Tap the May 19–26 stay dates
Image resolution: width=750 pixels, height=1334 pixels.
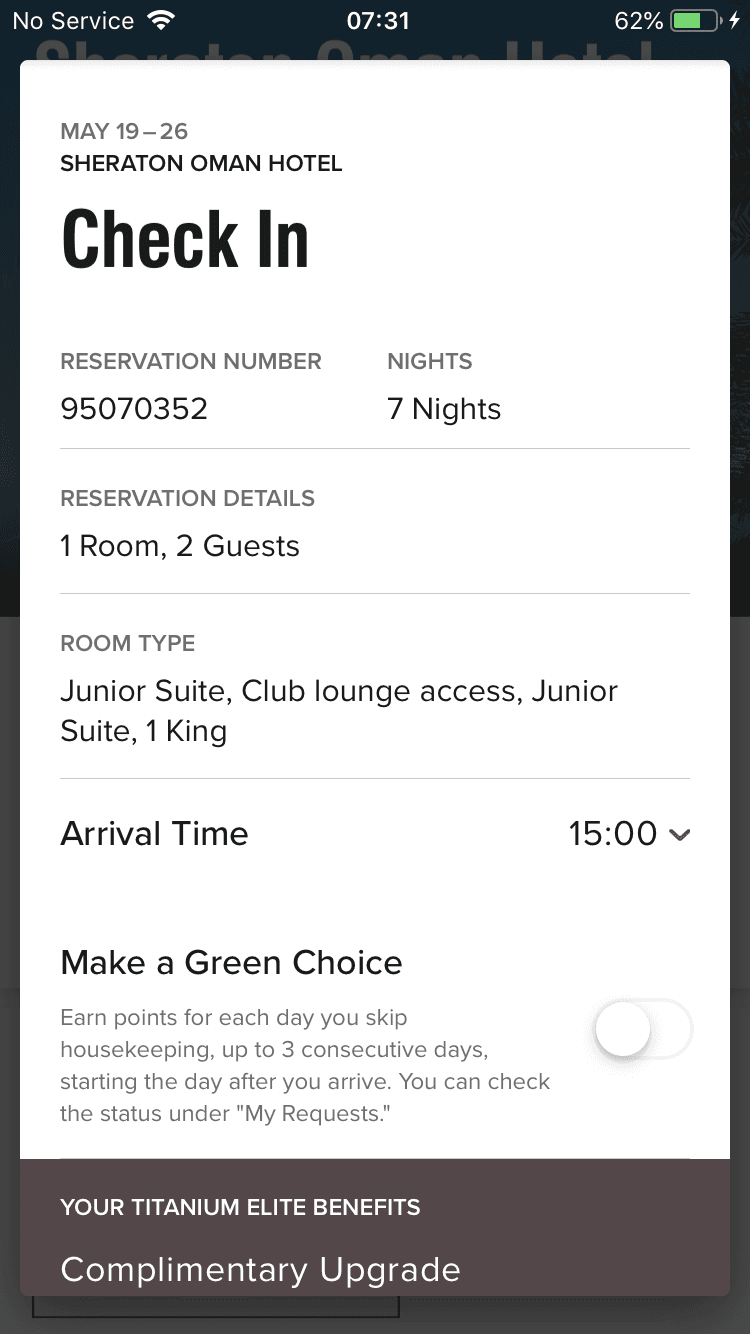124,131
